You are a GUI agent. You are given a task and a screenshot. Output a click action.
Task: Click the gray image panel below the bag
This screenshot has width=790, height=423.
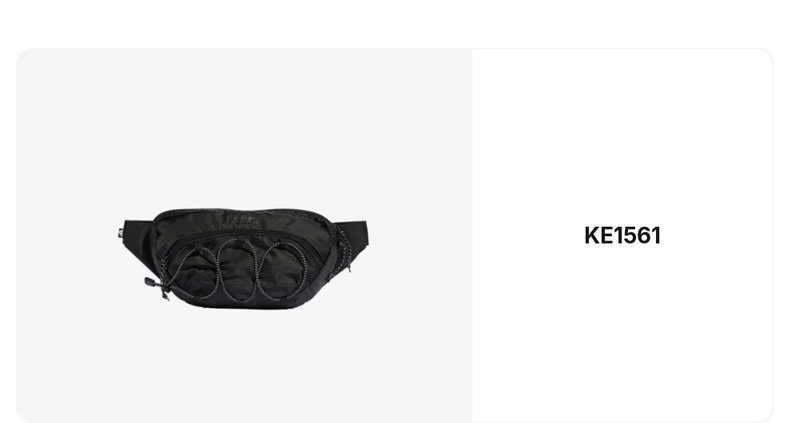tap(244, 366)
